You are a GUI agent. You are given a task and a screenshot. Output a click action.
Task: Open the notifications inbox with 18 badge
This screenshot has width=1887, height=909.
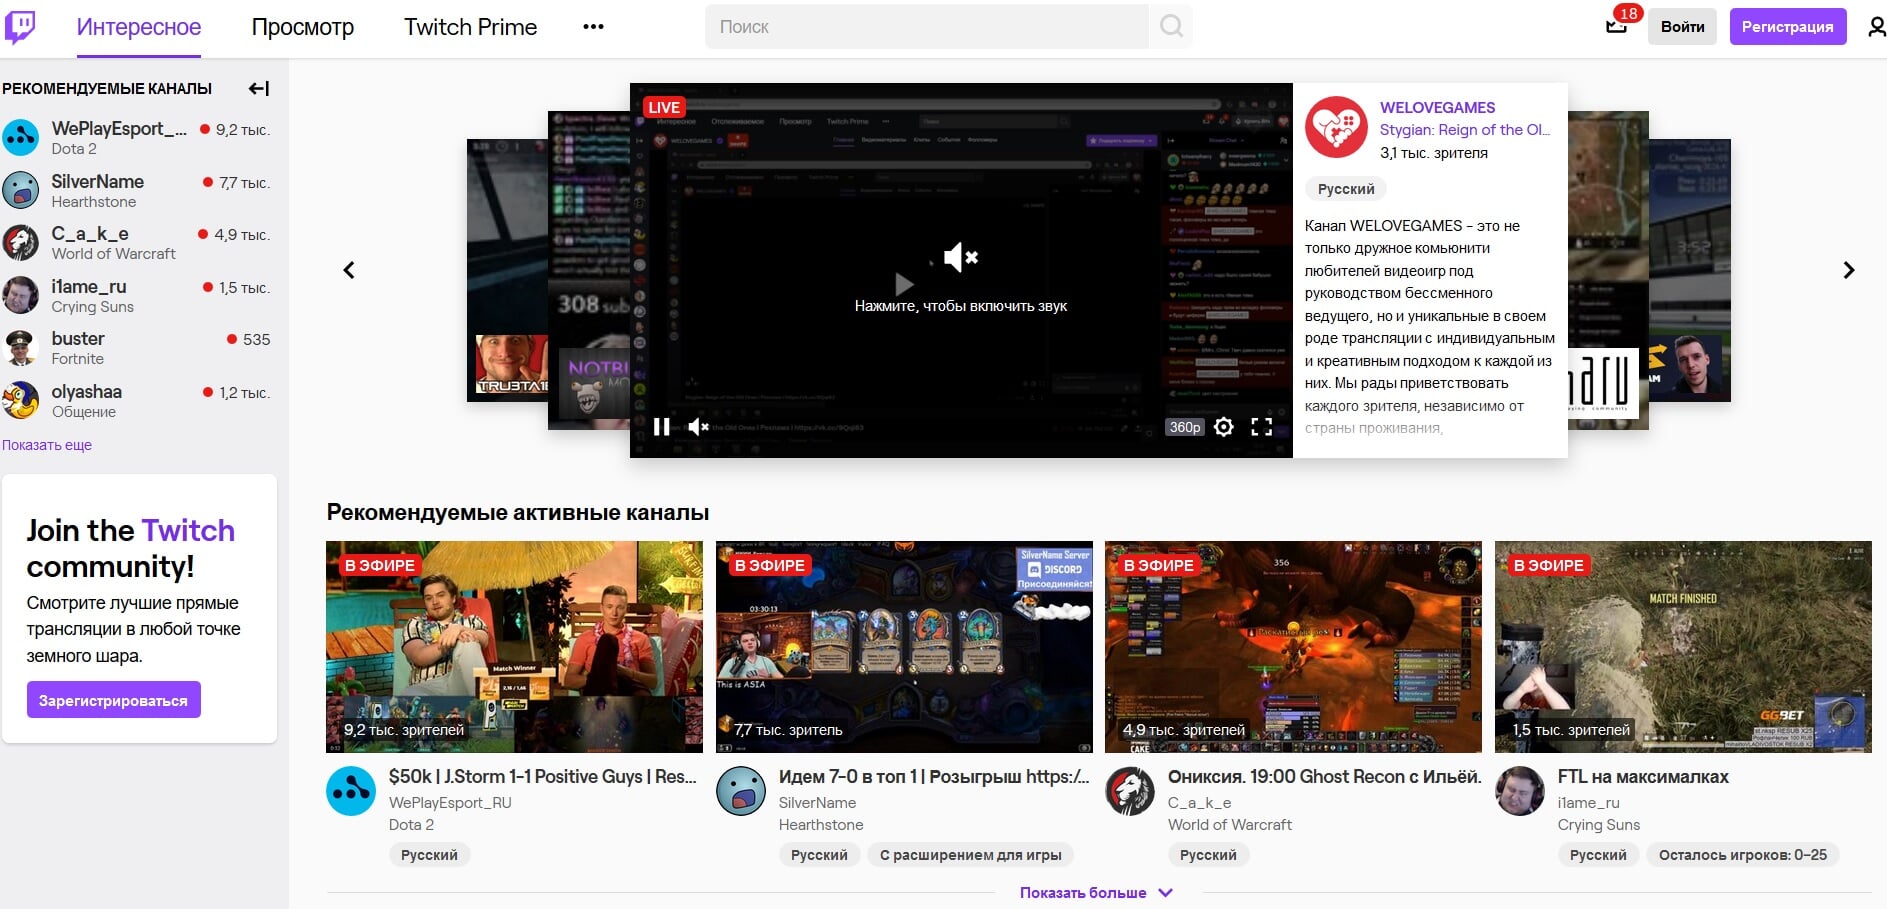click(1617, 26)
